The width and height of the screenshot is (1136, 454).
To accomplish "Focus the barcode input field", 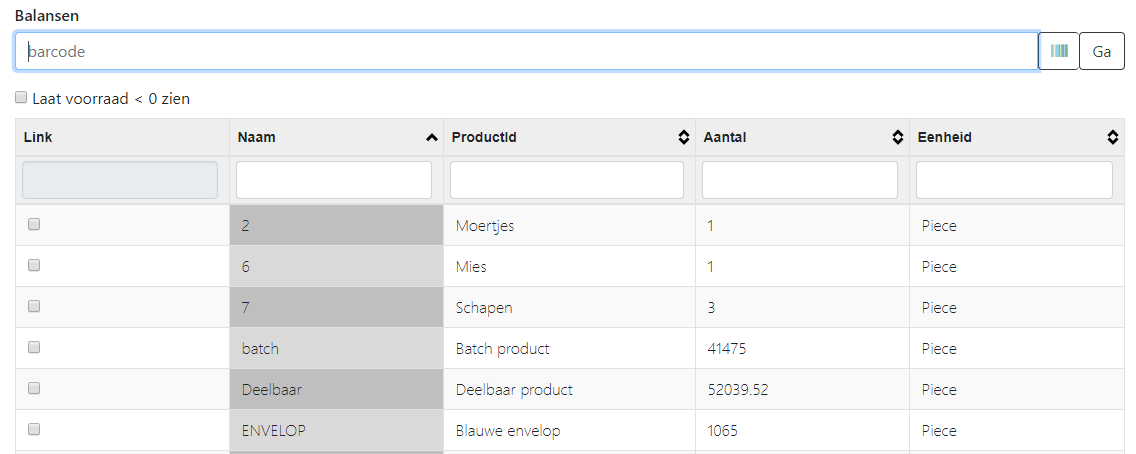I will point(526,51).
